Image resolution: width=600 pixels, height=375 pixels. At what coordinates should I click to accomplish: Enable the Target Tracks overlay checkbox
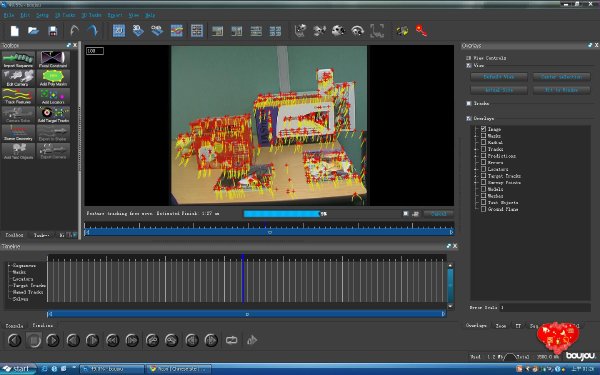(484, 176)
